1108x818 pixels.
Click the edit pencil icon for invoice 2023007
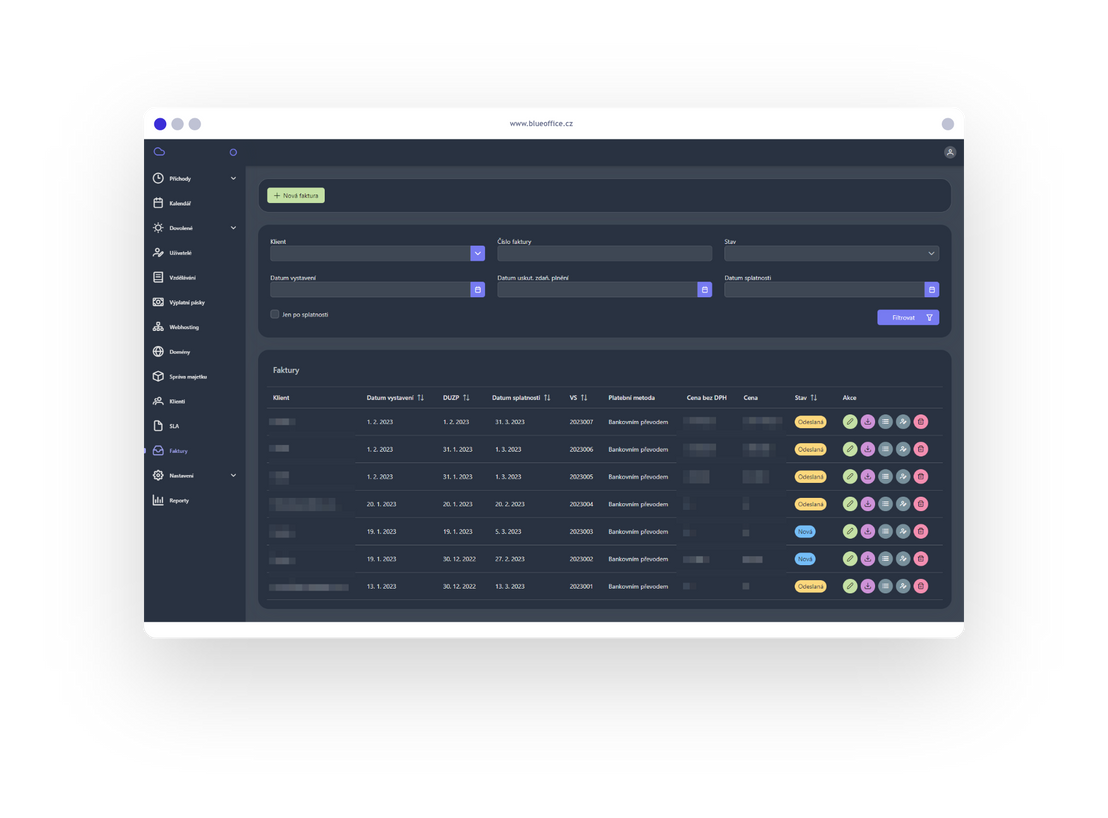850,422
